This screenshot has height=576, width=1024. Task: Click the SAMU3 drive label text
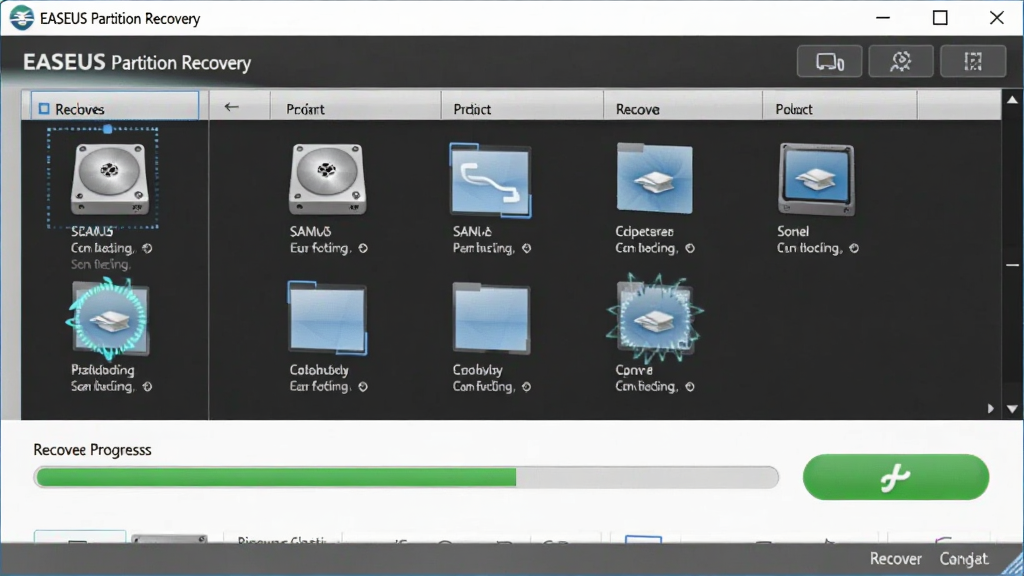click(310, 231)
